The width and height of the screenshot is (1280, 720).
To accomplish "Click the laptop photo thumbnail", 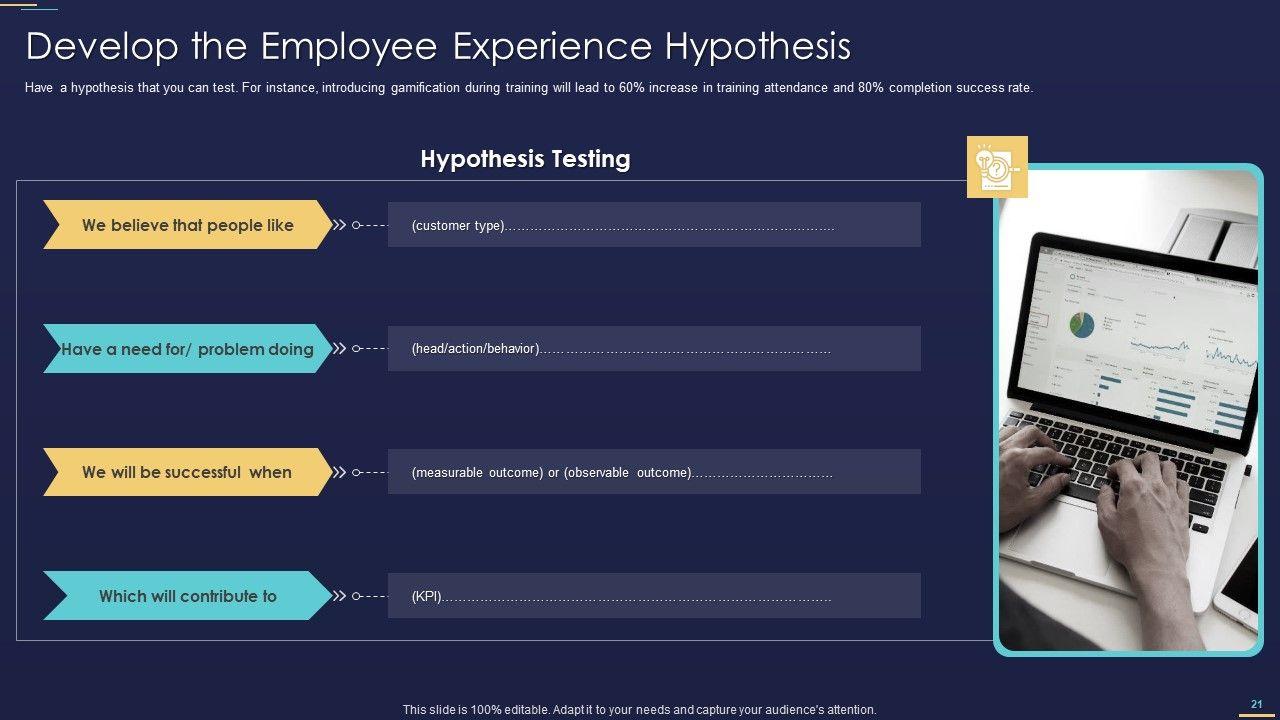I will [x=1128, y=410].
